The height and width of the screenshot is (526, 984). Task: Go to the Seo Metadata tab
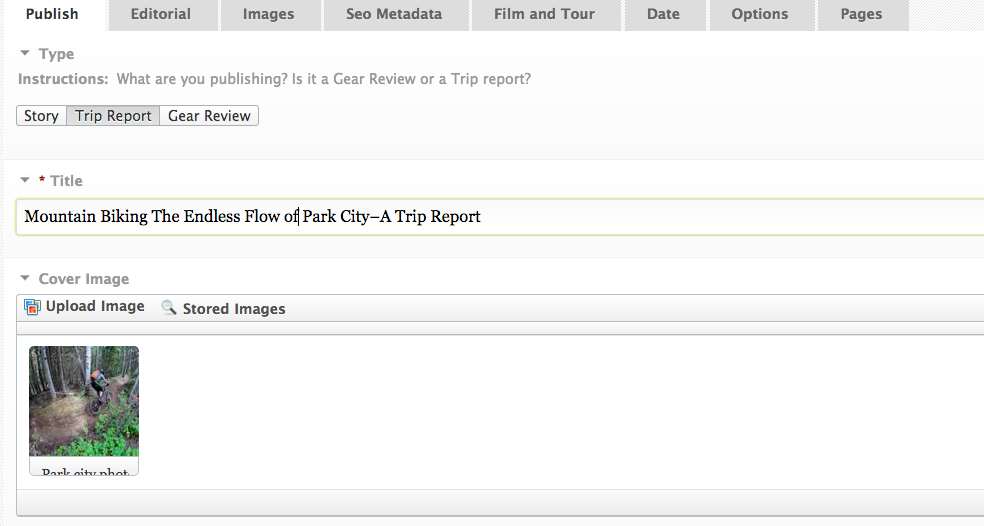click(x=394, y=14)
